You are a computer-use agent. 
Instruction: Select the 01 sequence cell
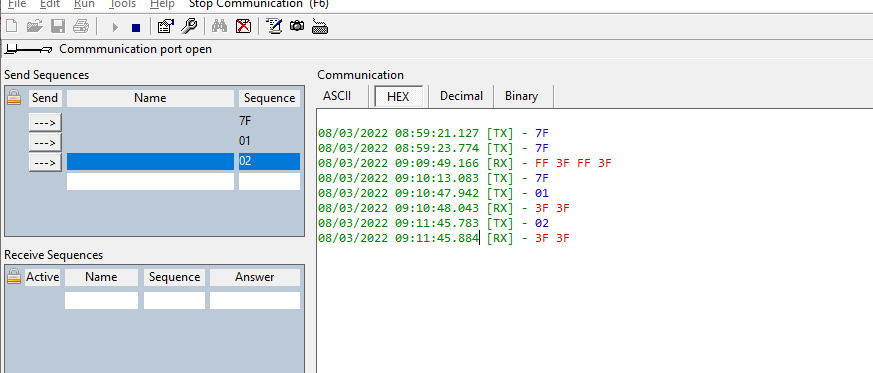(x=269, y=141)
